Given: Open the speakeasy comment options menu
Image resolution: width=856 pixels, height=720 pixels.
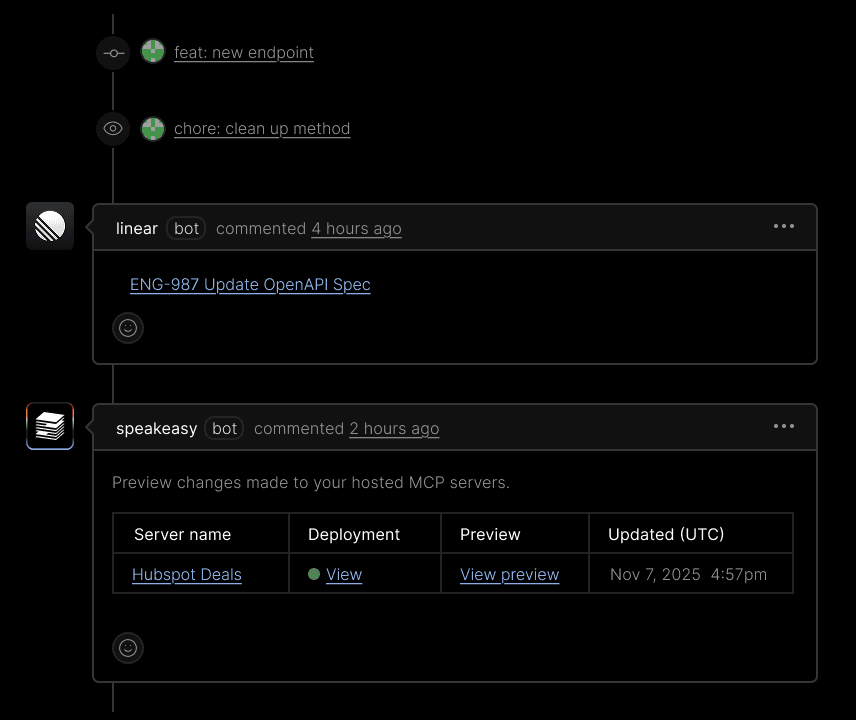Looking at the screenshot, I should [x=784, y=426].
